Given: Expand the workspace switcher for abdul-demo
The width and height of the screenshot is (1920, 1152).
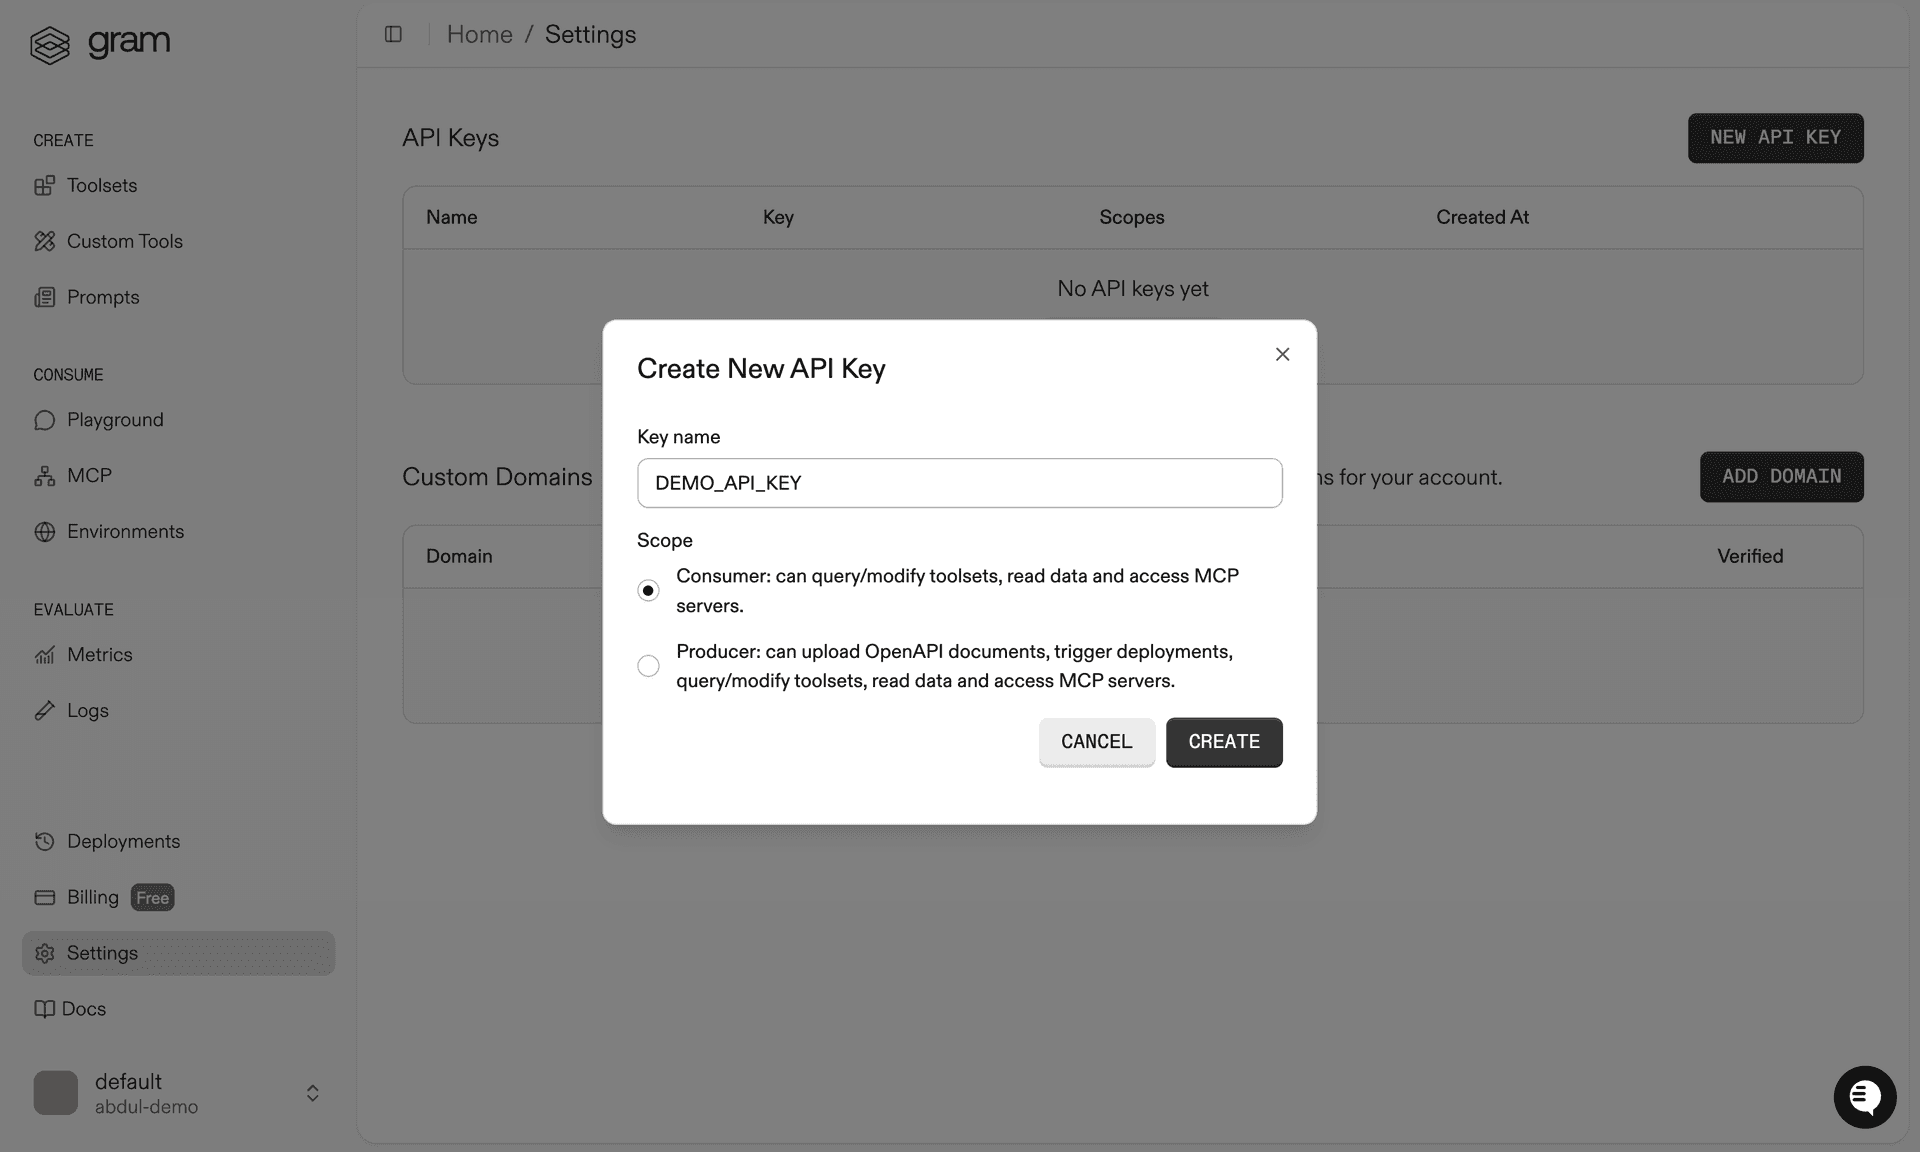Looking at the screenshot, I should click(x=311, y=1094).
